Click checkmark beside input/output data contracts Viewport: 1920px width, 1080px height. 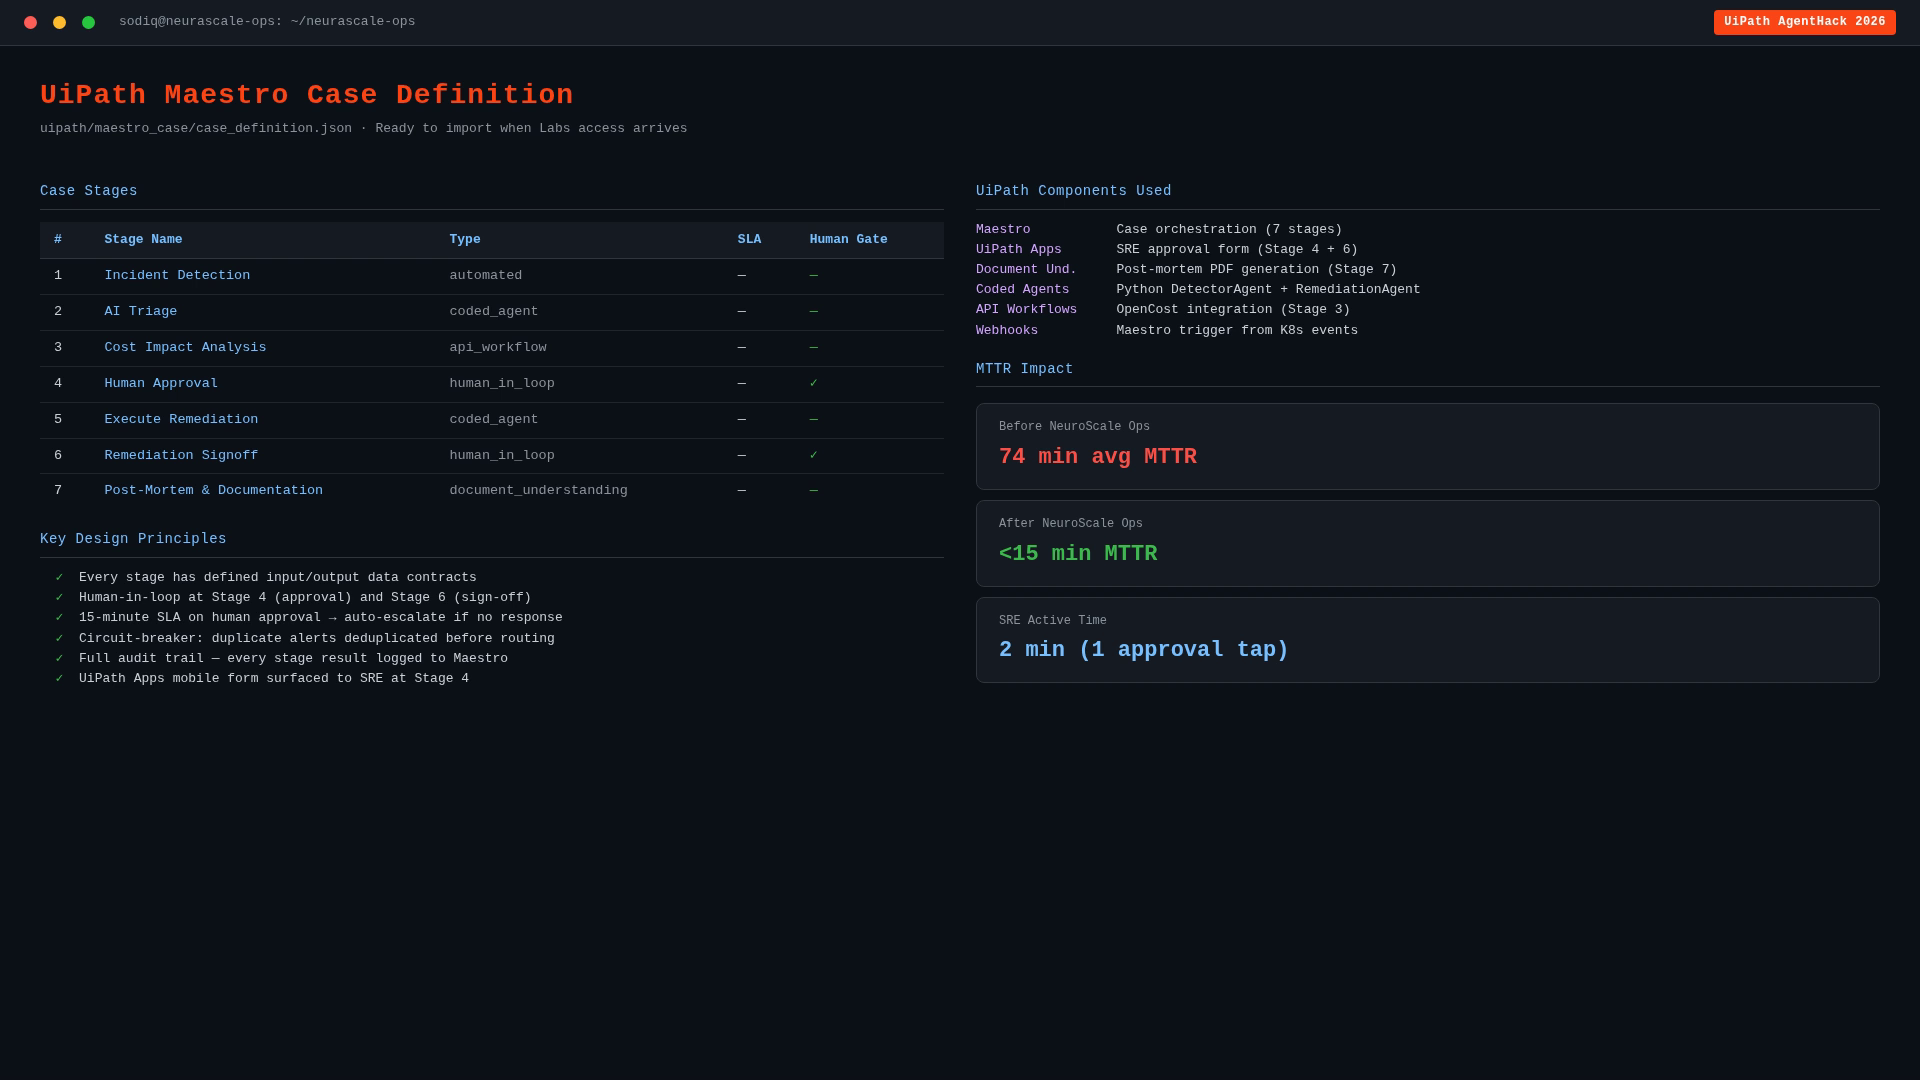click(59, 578)
